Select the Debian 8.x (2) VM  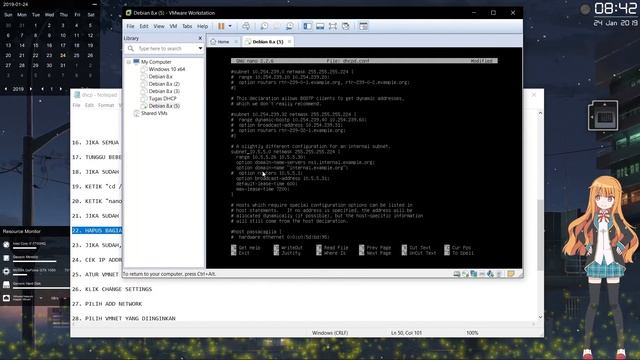point(164,84)
